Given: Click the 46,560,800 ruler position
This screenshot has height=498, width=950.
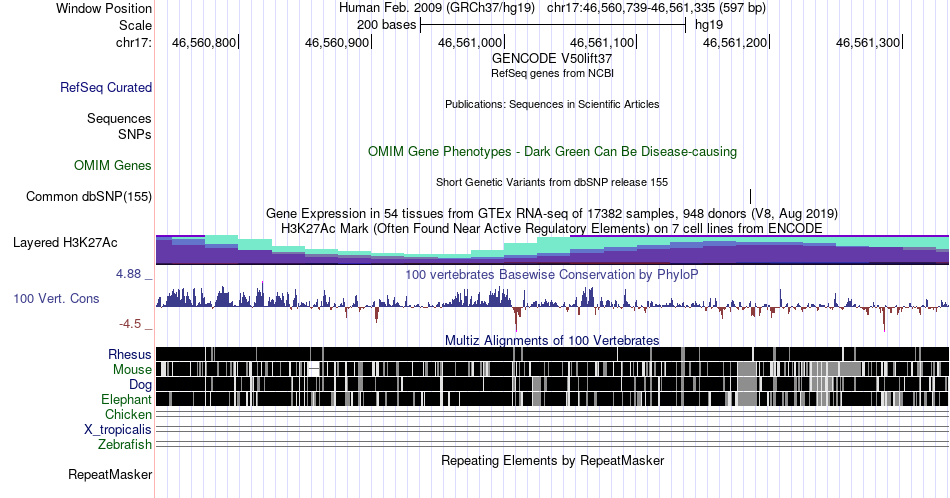Looking at the screenshot, I should (x=204, y=42).
